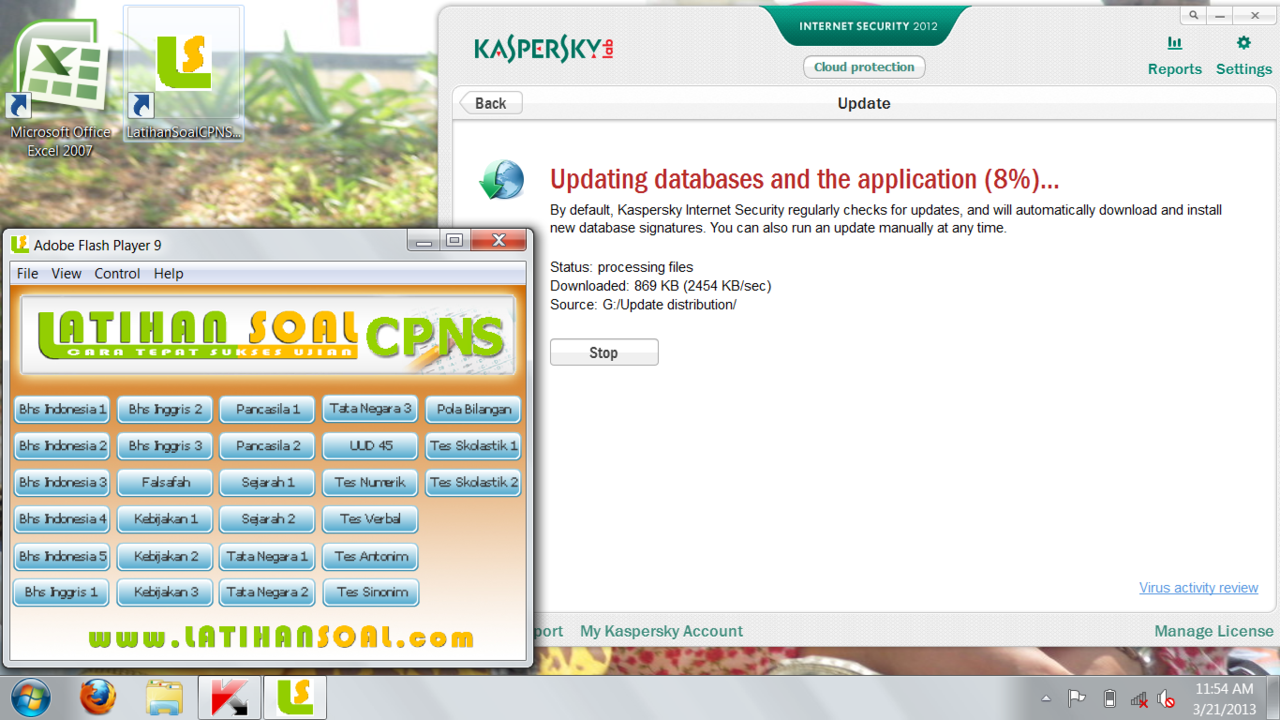The height and width of the screenshot is (720, 1280).
Task: Click the taskbar clock showing 11:54 AM
Action: click(1224, 699)
